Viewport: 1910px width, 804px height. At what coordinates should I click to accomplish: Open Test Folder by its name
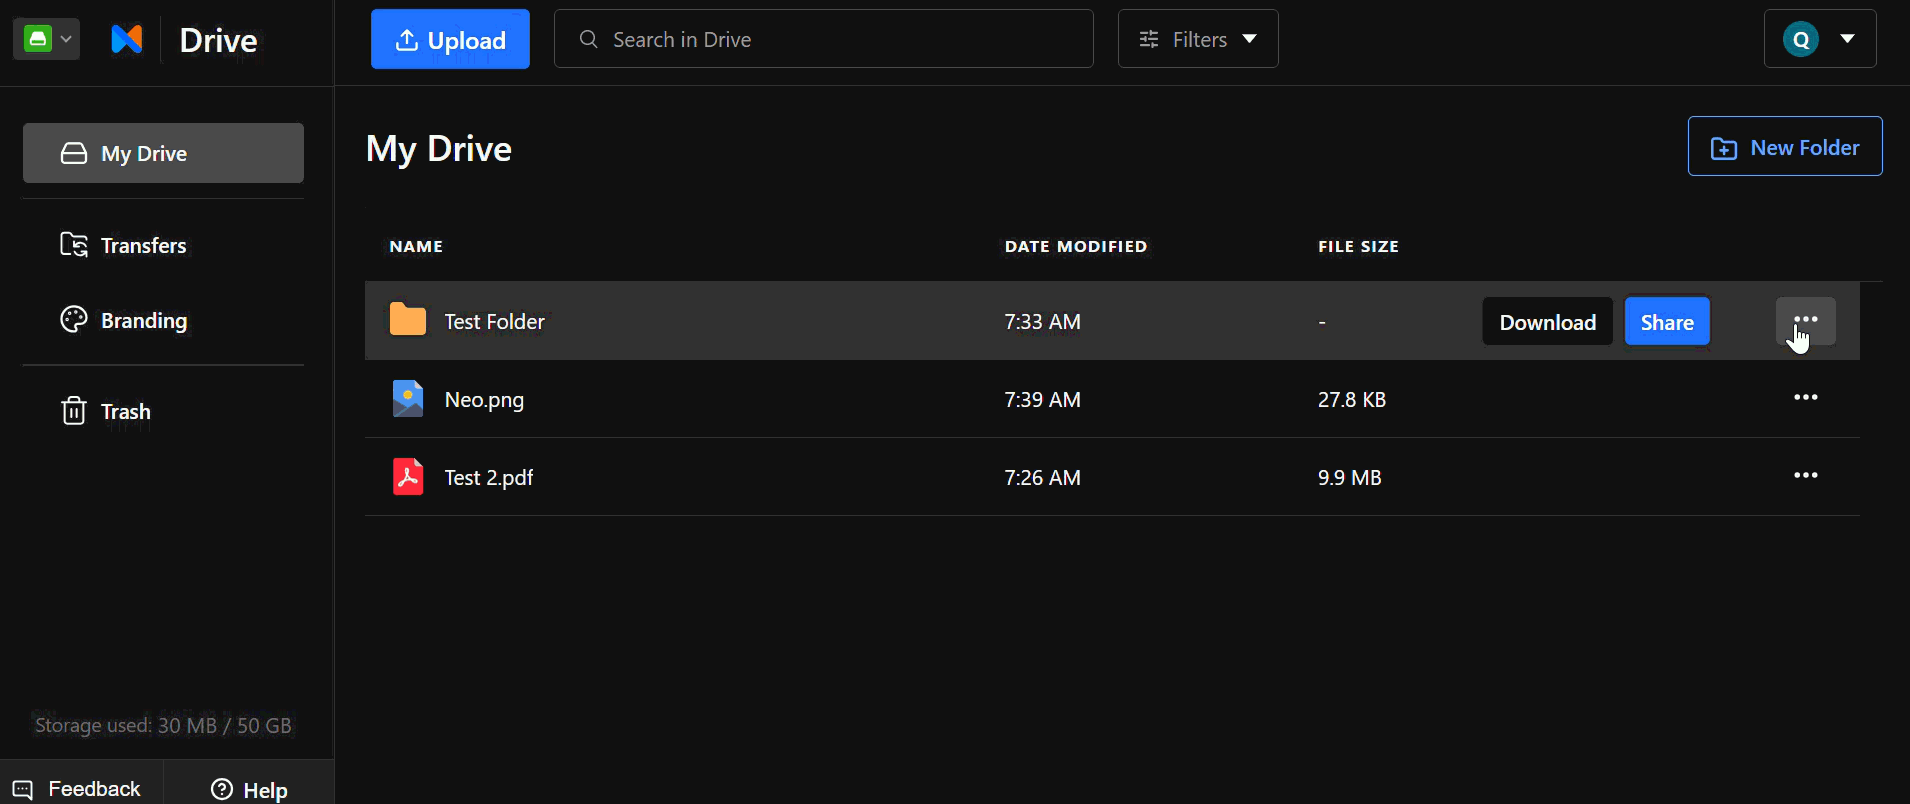pyautogui.click(x=494, y=321)
